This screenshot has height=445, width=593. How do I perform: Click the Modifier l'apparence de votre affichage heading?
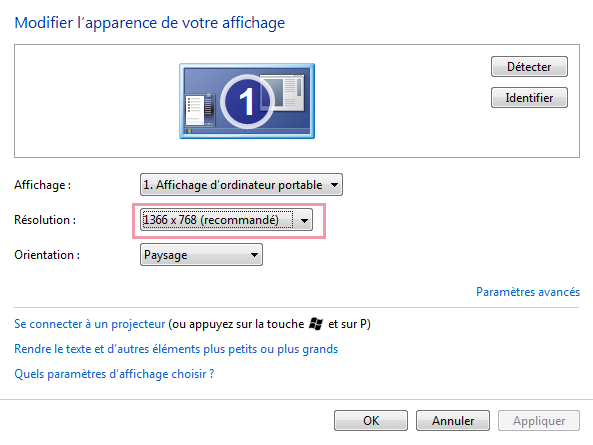[x=149, y=23]
